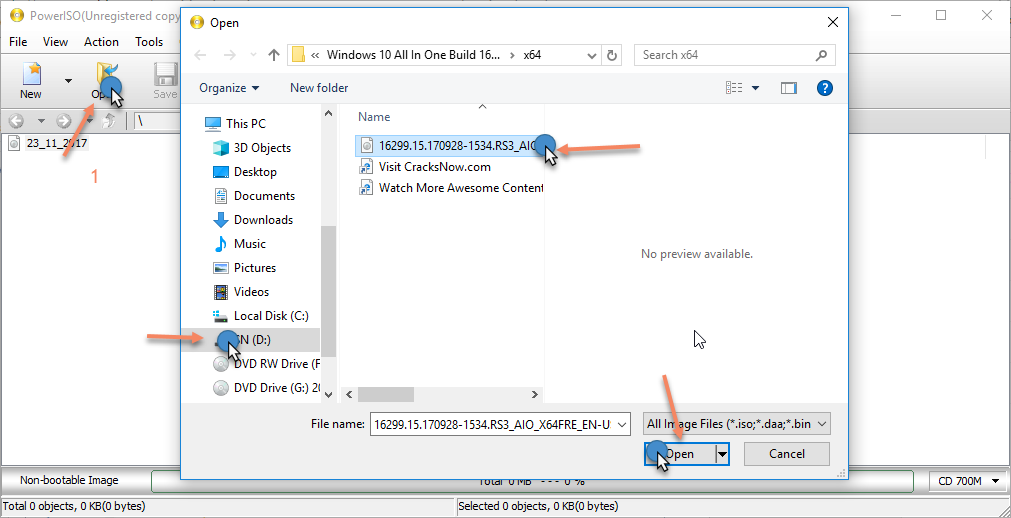Open the New button dropdown arrow
The image size is (1011, 518).
[68, 81]
